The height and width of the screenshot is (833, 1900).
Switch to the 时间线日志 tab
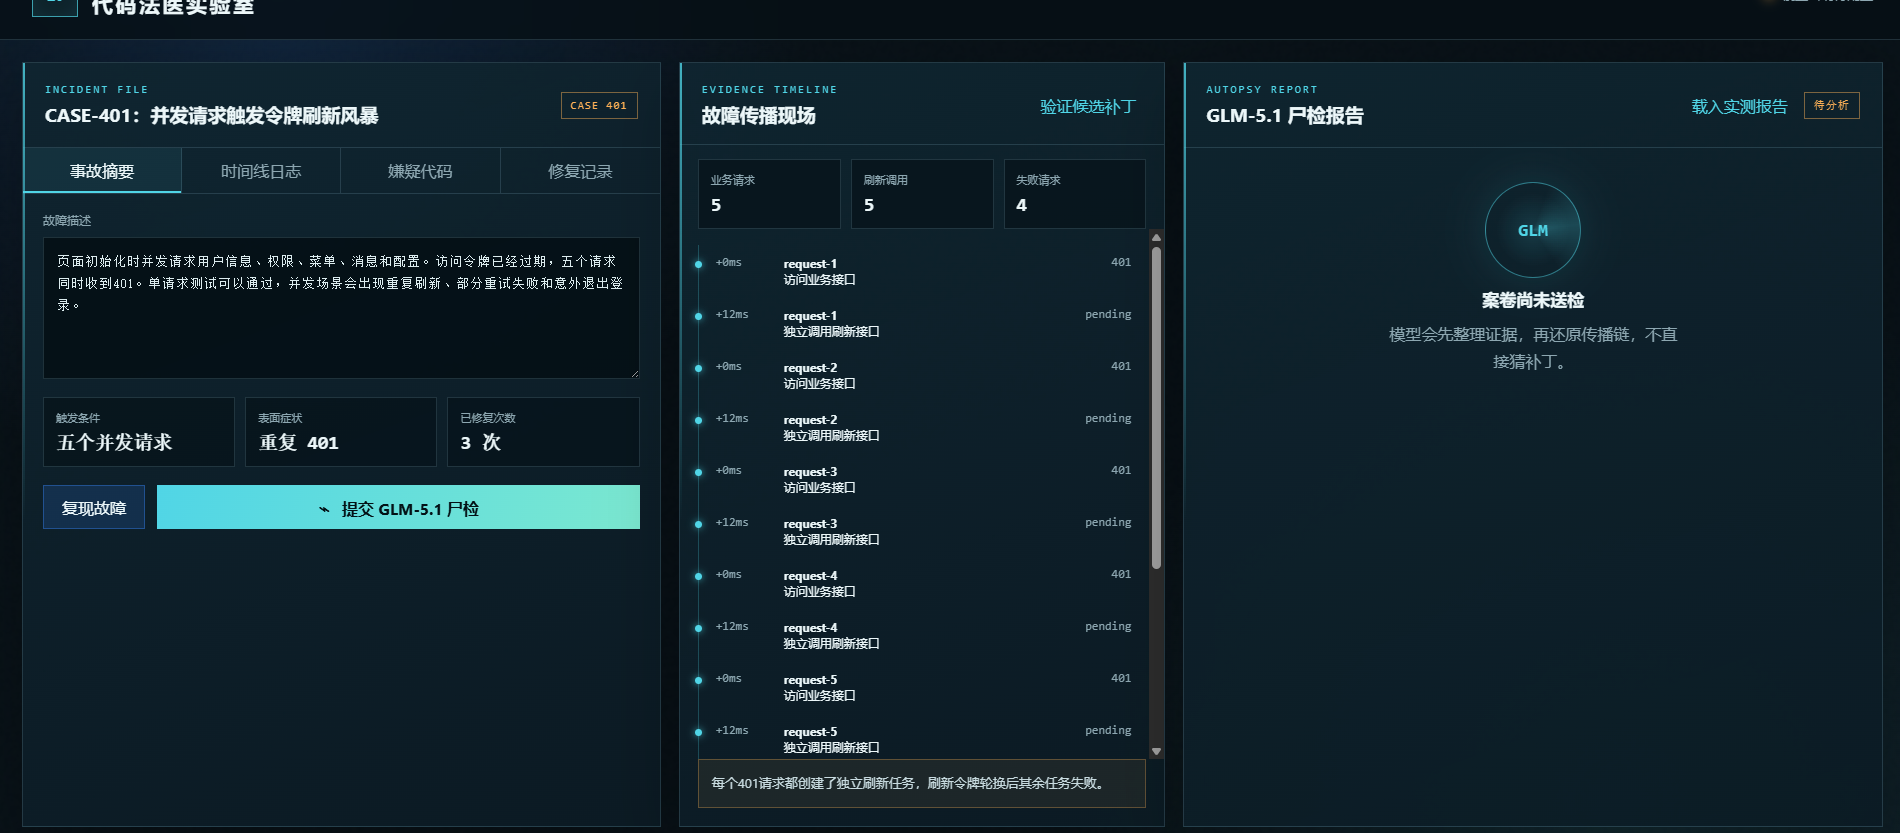click(261, 171)
